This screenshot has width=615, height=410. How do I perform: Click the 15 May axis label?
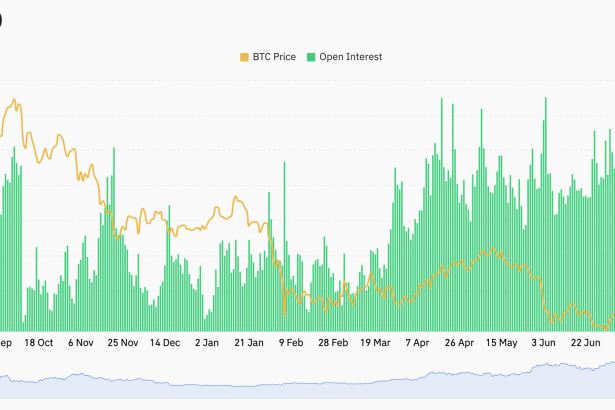[501, 343]
